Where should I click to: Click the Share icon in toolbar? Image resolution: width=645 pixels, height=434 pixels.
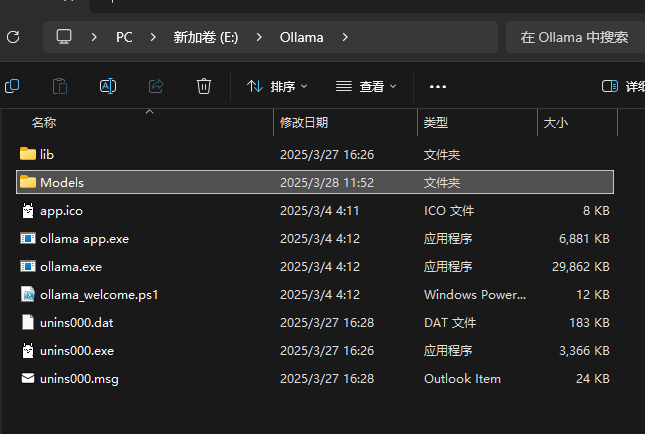coord(156,86)
